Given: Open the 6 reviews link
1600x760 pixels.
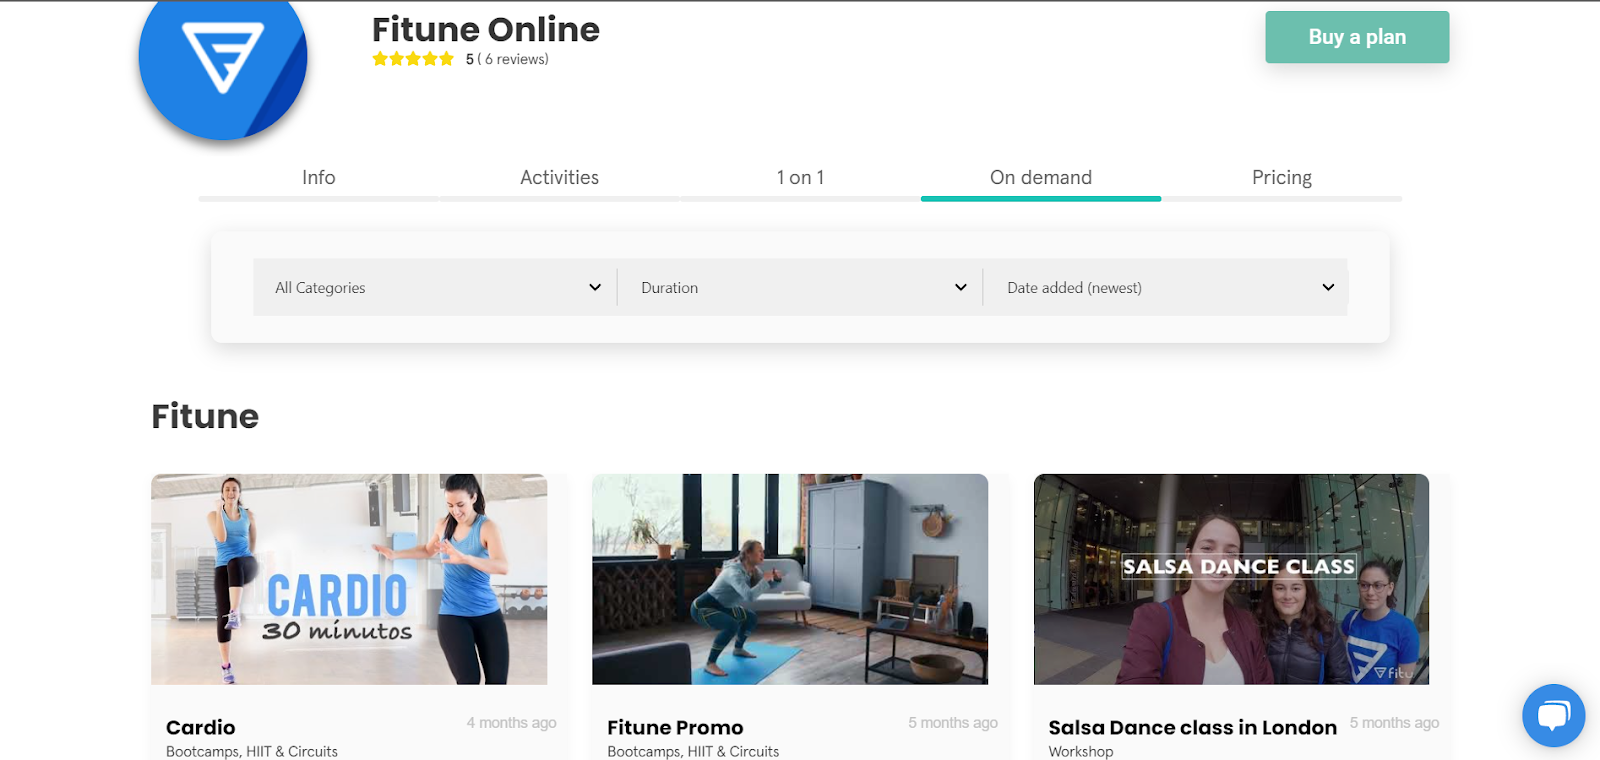Looking at the screenshot, I should 513,59.
